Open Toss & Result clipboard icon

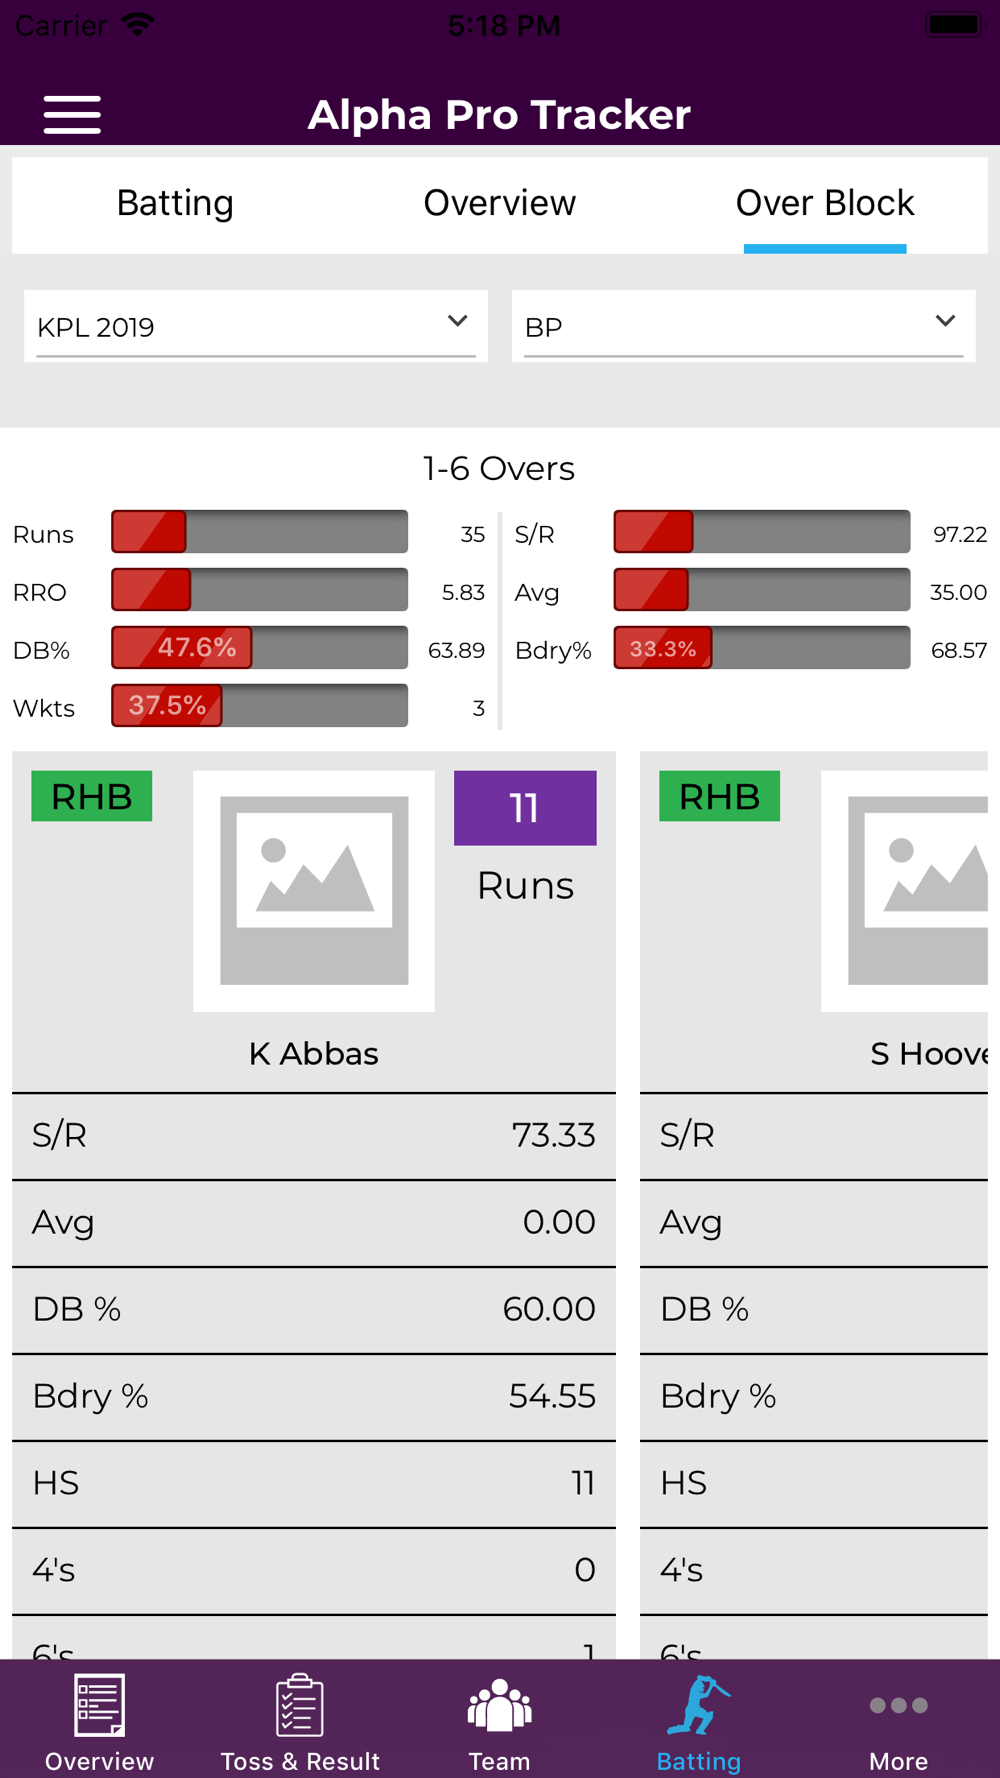[x=299, y=1706]
